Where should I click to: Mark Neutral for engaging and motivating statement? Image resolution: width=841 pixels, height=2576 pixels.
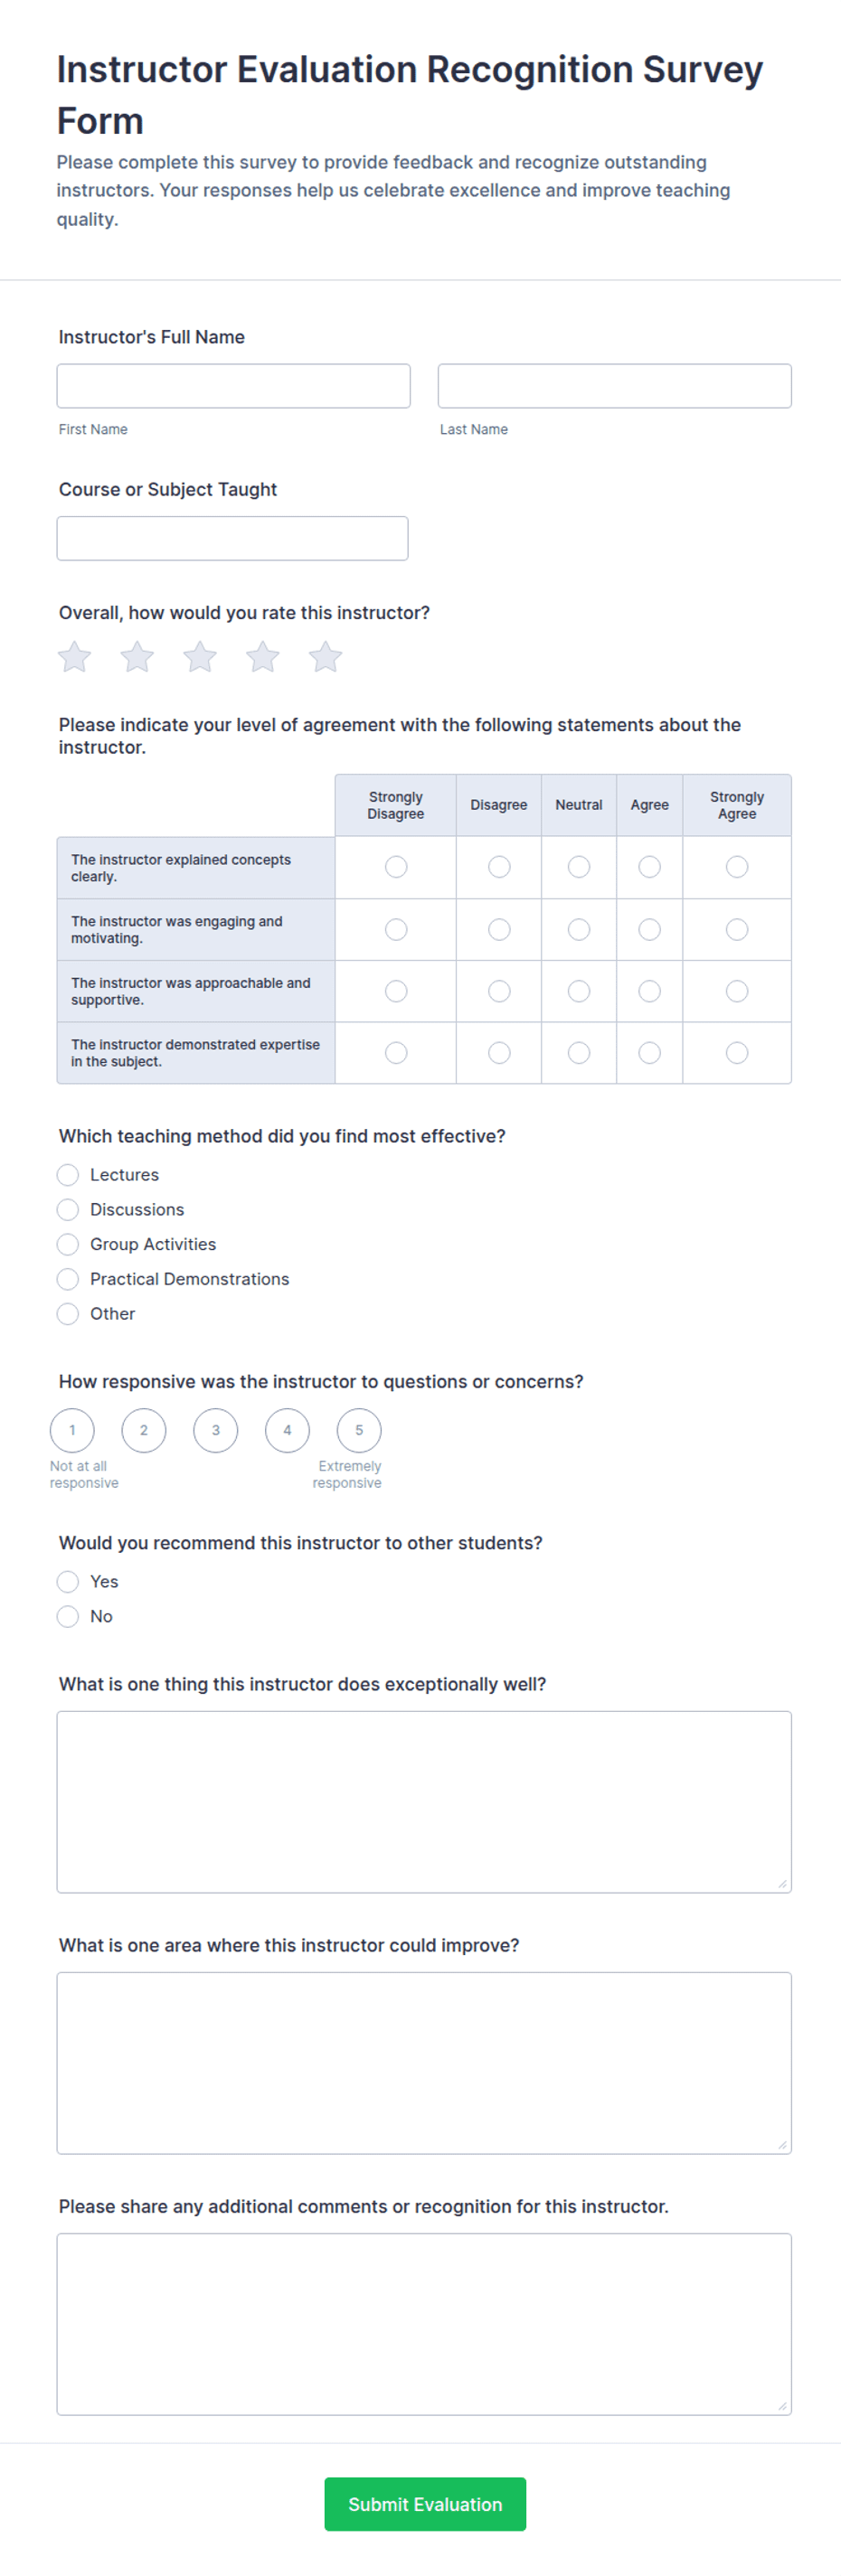579,930
